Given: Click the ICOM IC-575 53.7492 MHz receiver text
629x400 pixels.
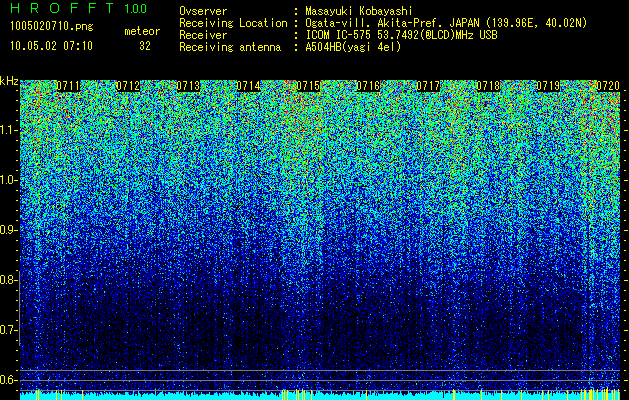Looking at the screenshot, I should point(402,35).
